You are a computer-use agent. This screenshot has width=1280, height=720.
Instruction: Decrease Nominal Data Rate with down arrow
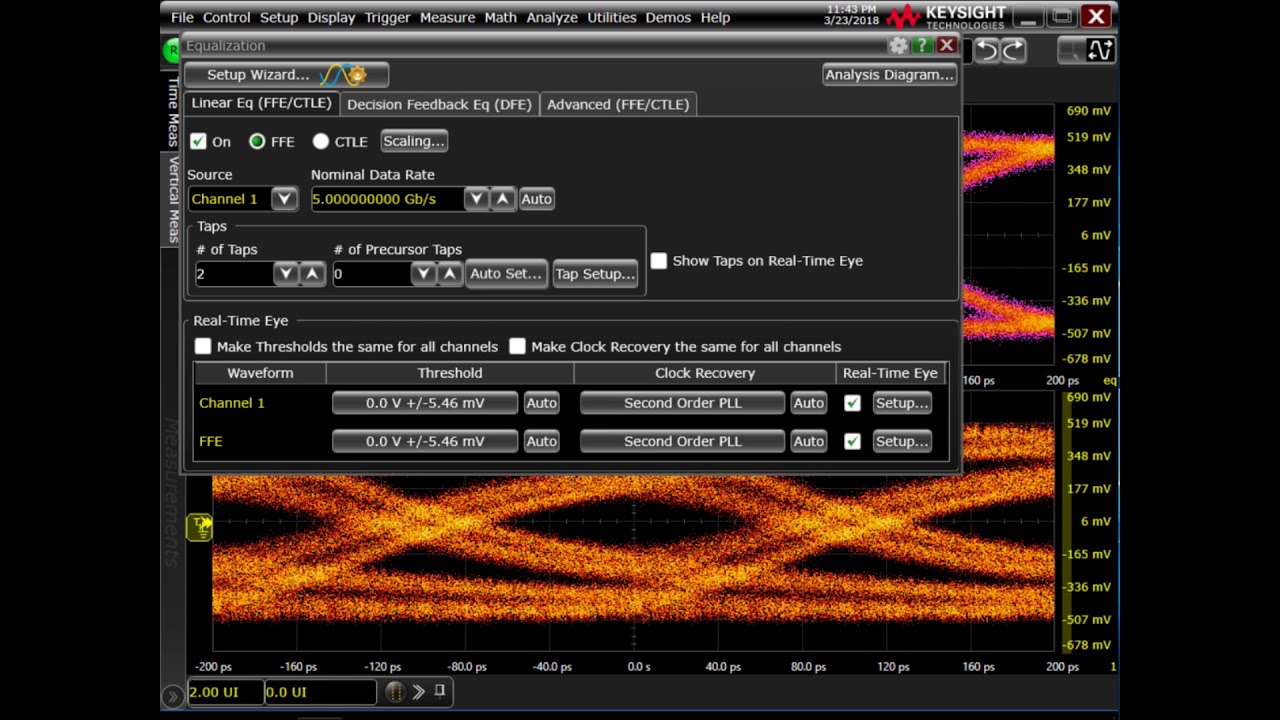[x=477, y=199]
